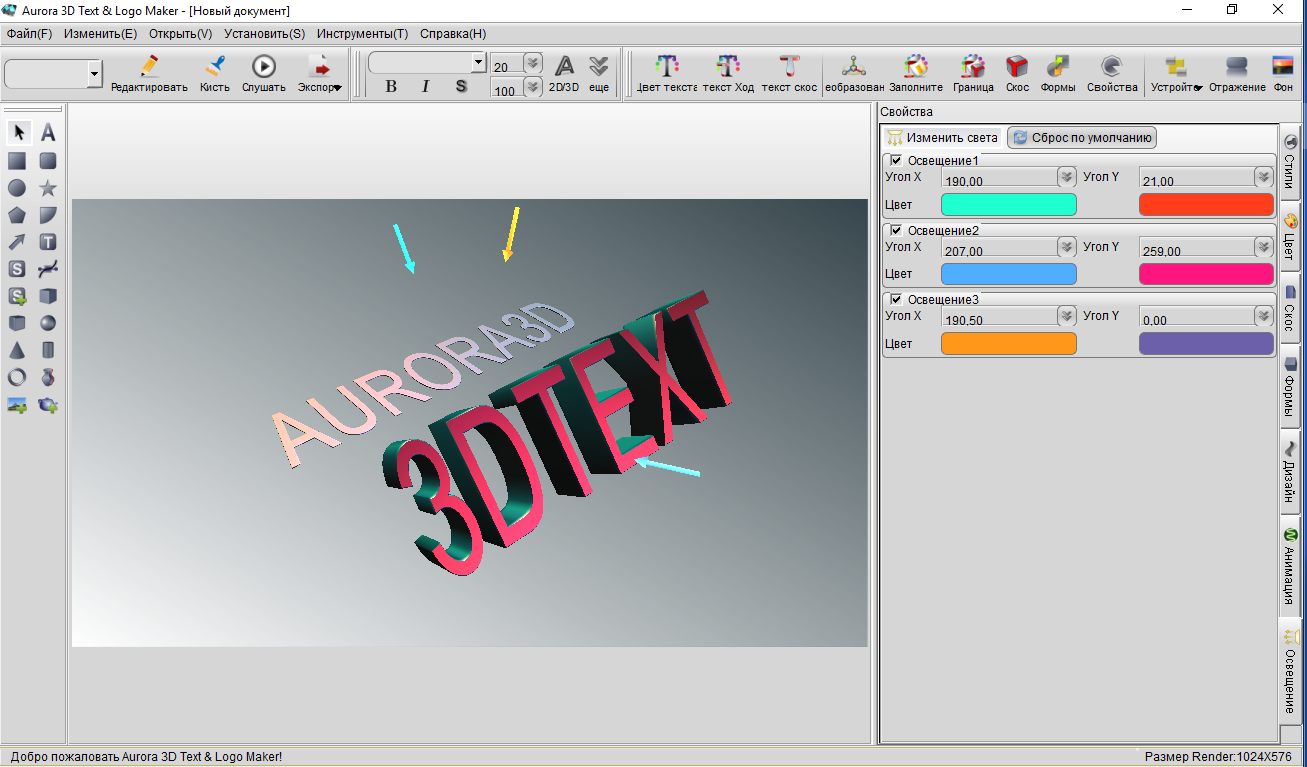The width and height of the screenshot is (1307, 767).
Task: Disable the Освещение1 checkbox
Action: click(897, 160)
